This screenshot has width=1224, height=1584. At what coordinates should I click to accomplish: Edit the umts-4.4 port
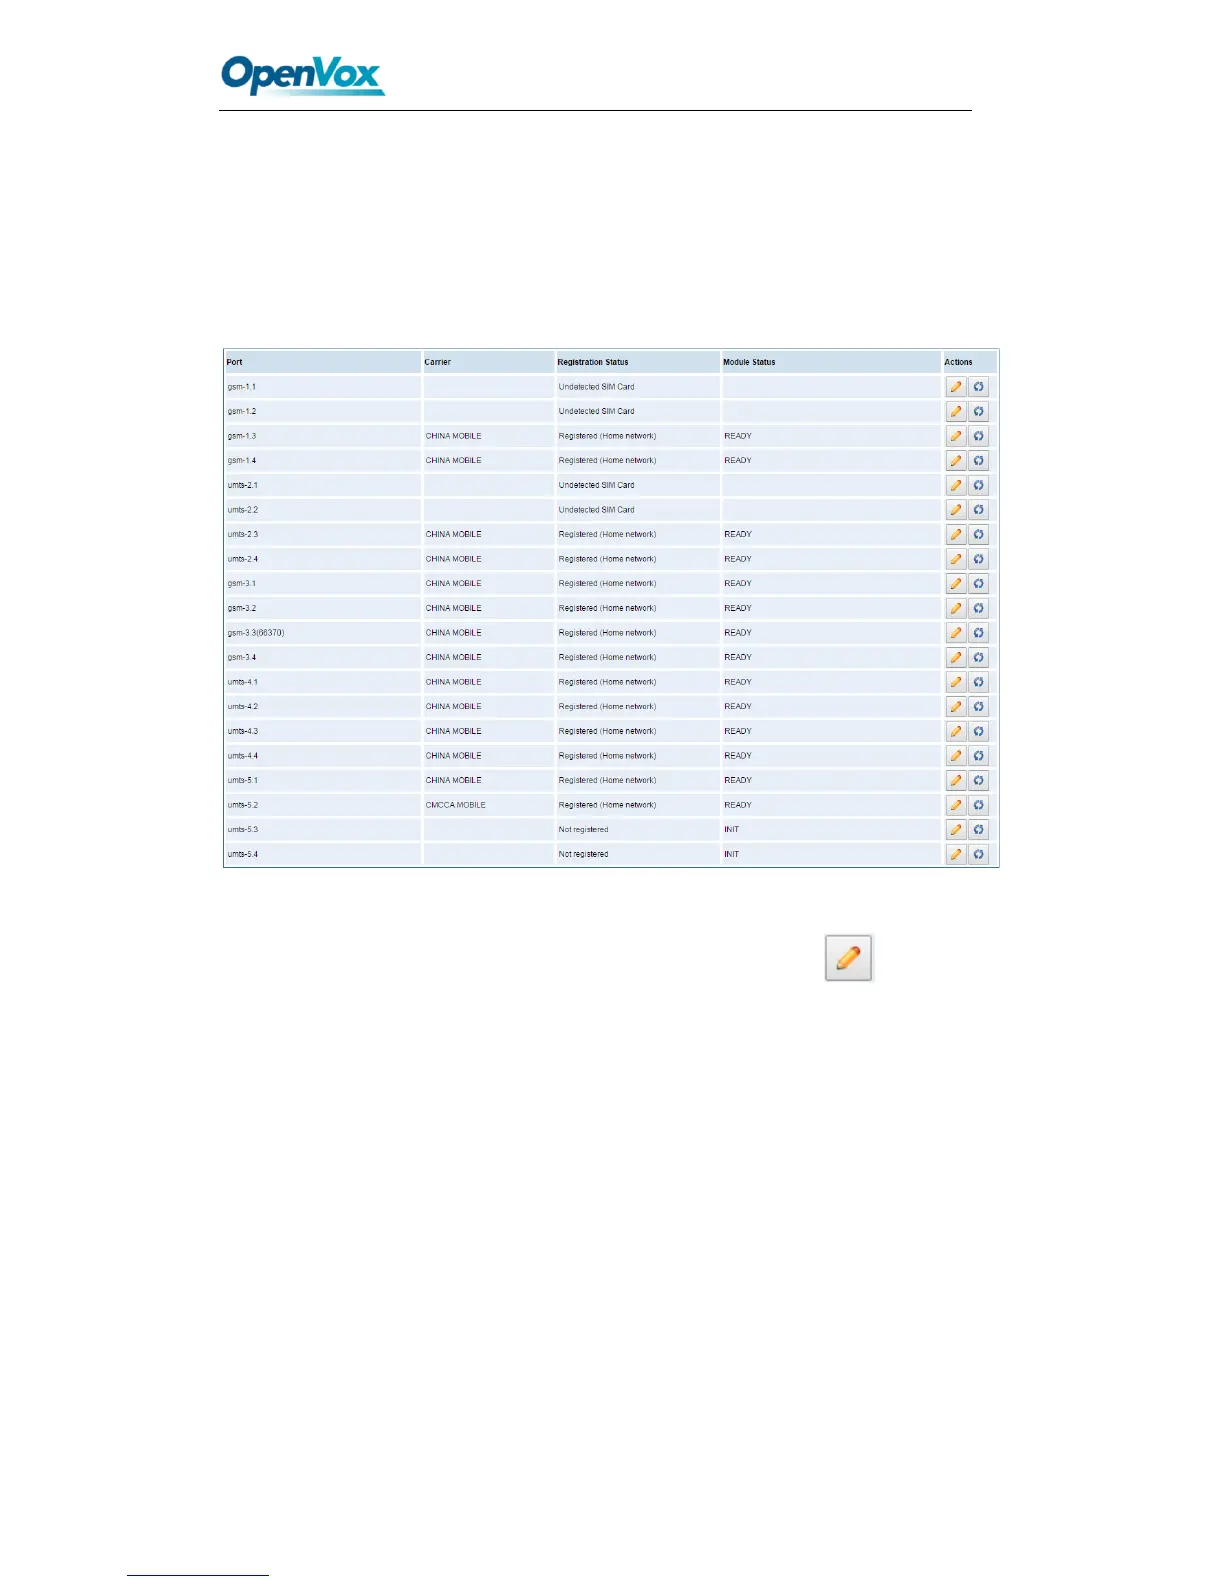956,756
